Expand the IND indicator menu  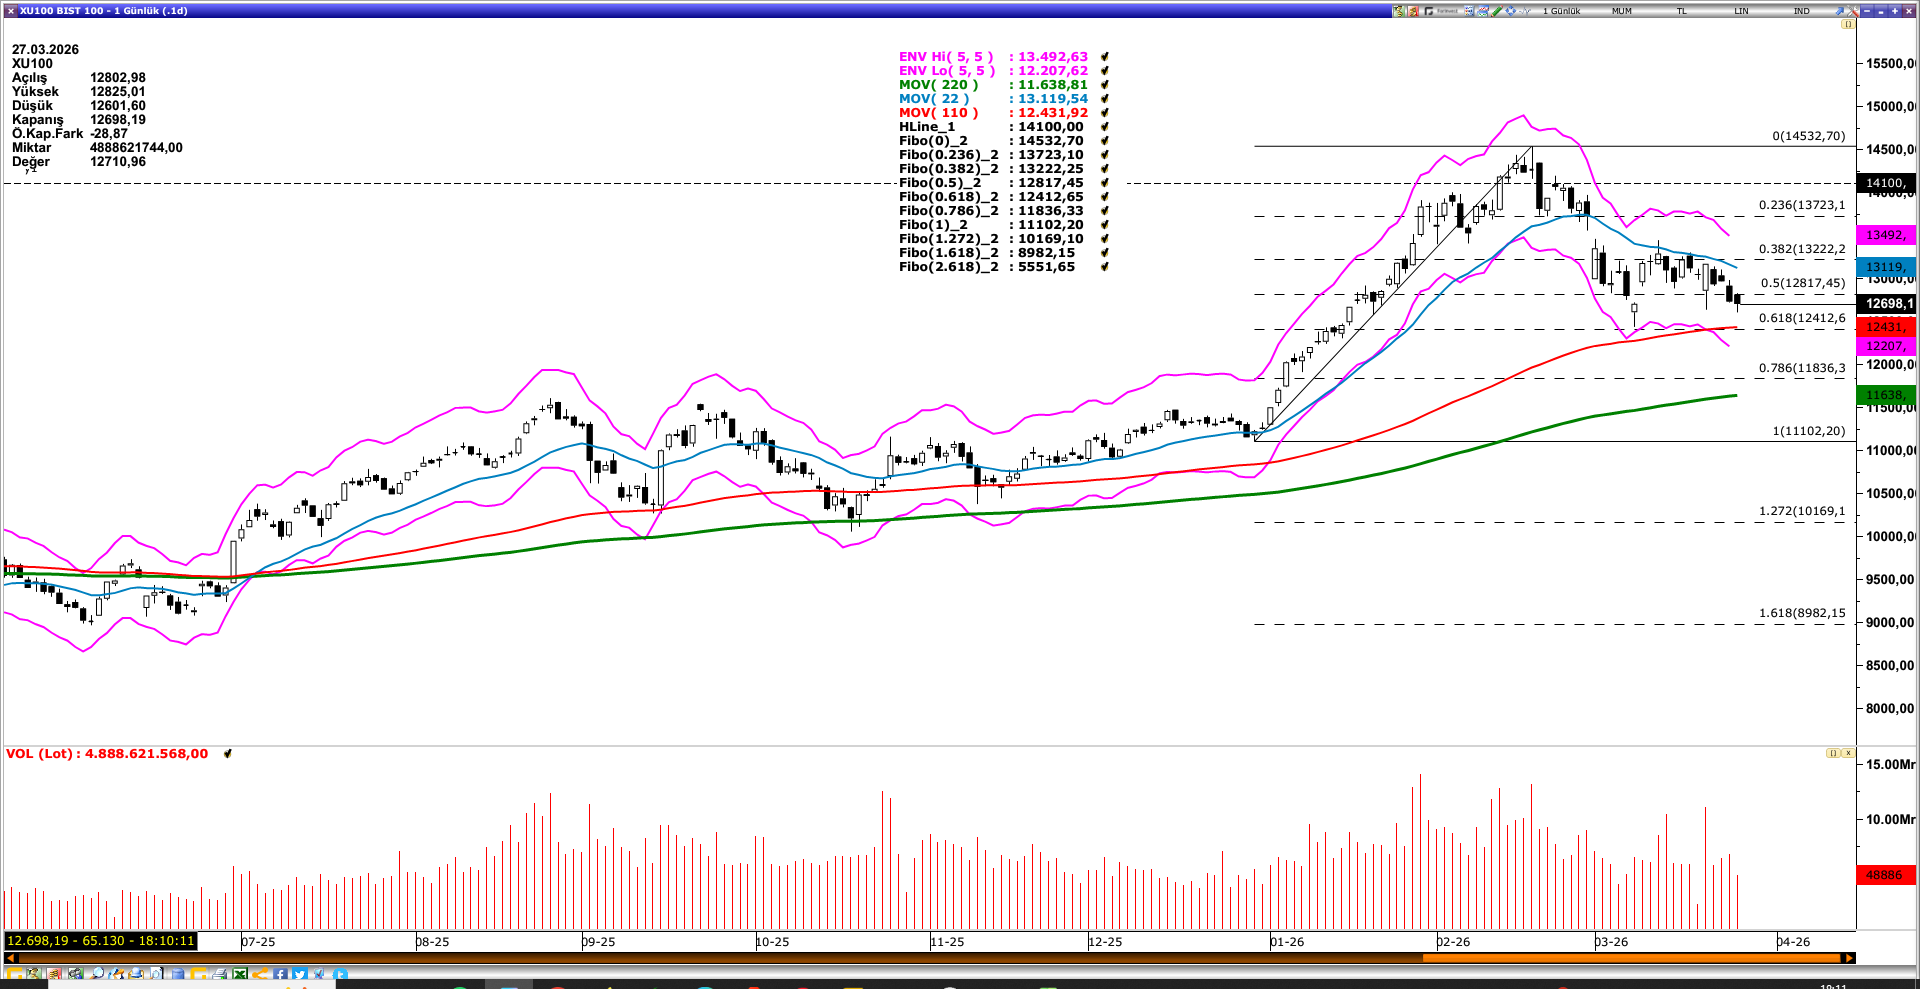(1801, 11)
